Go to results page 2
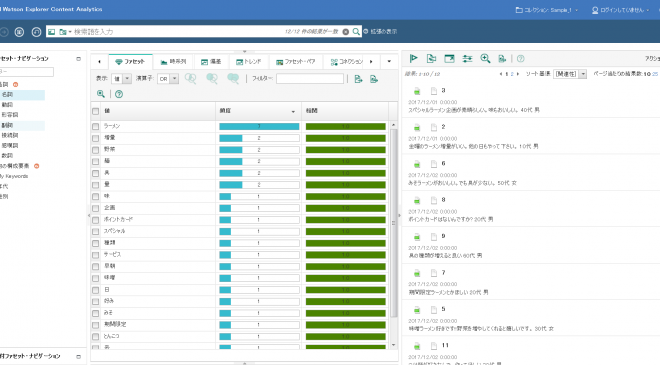 tap(512, 74)
